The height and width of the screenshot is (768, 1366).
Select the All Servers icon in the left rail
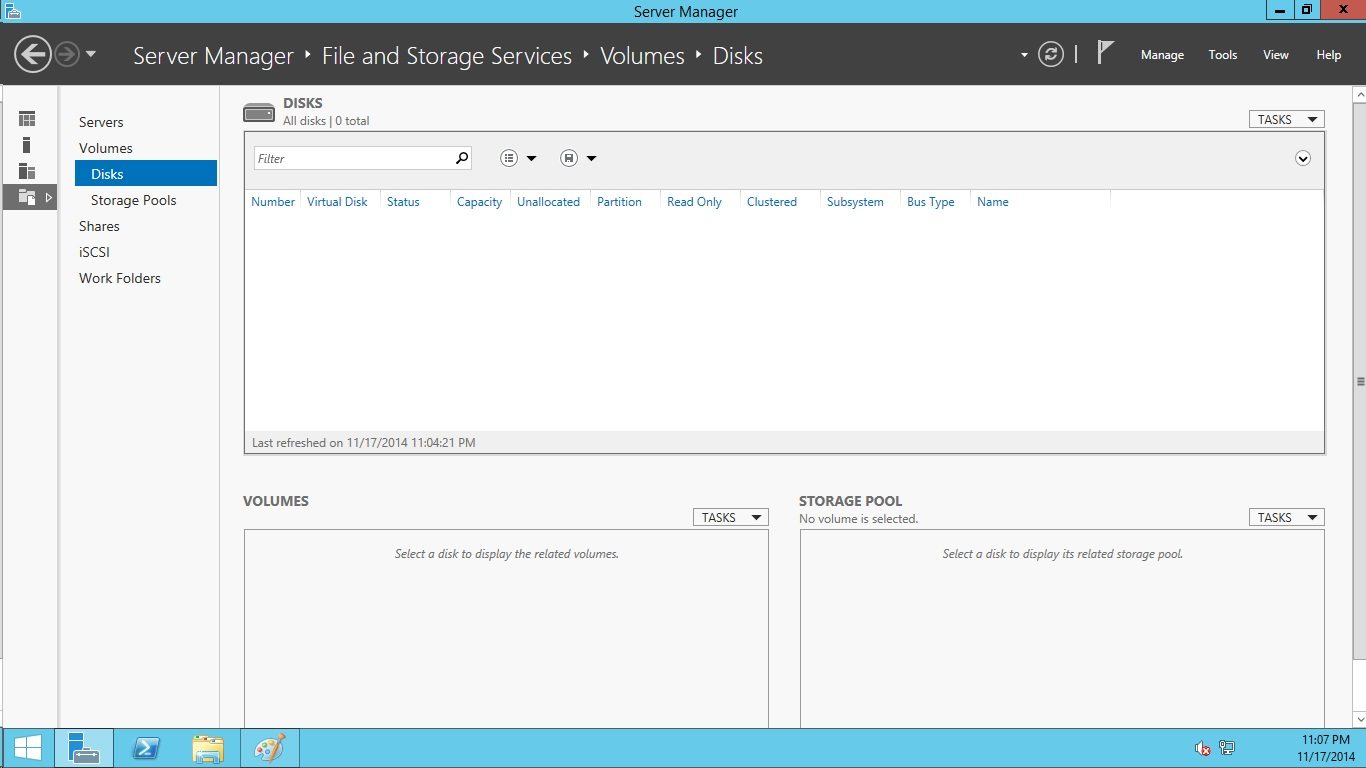coord(27,171)
